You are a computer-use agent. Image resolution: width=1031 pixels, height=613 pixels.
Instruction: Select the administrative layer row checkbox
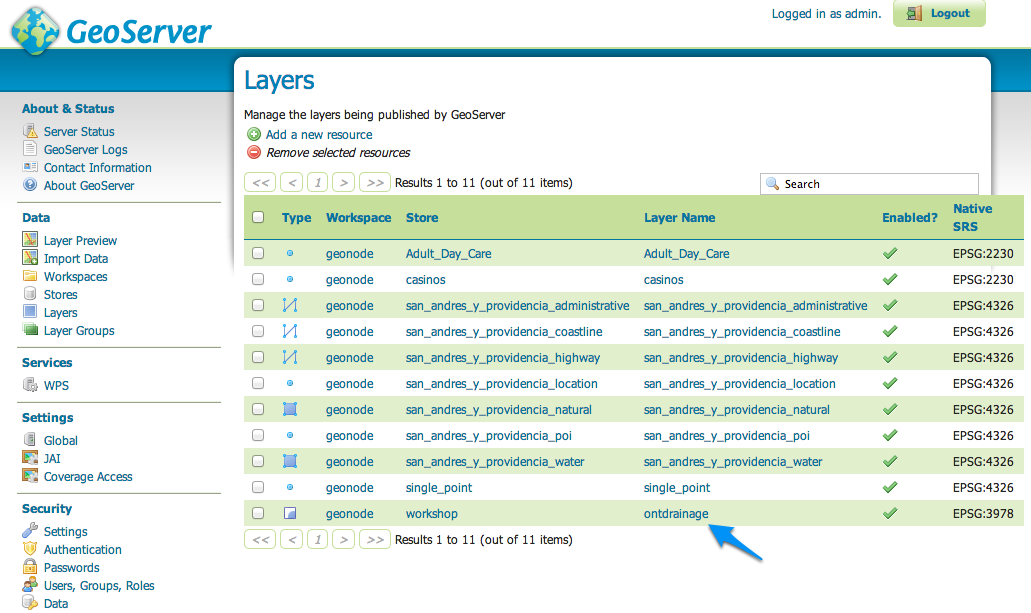coord(258,305)
